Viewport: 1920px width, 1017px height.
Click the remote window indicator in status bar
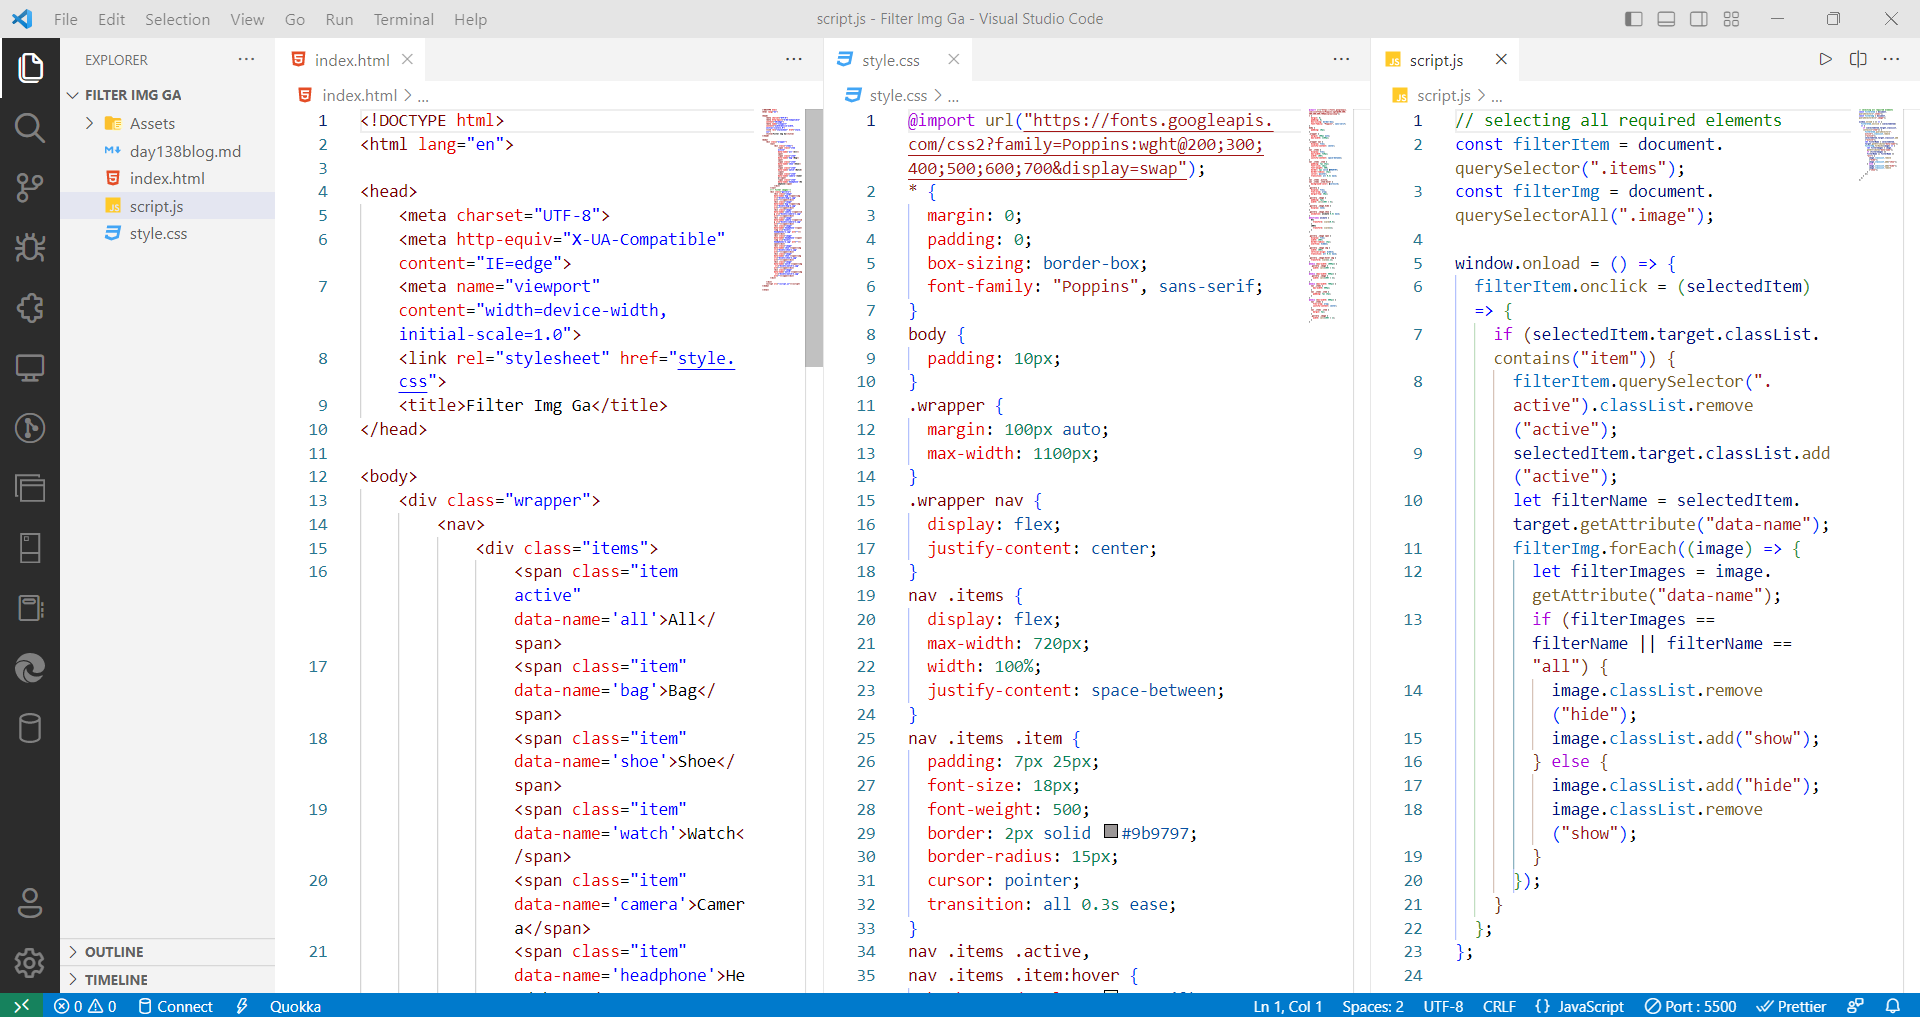[x=22, y=1006]
